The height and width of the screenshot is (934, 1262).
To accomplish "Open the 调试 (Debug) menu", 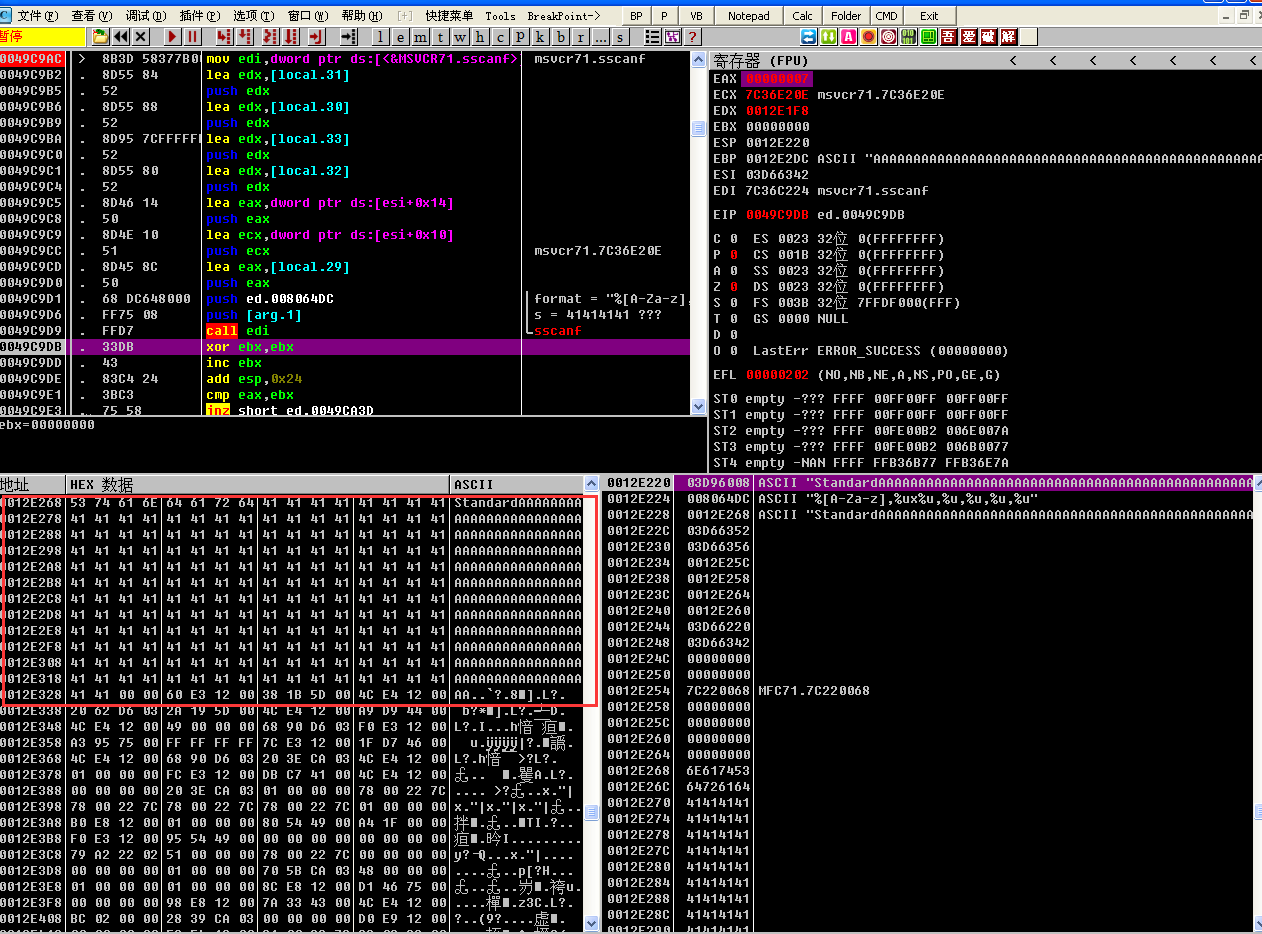I will coord(146,16).
